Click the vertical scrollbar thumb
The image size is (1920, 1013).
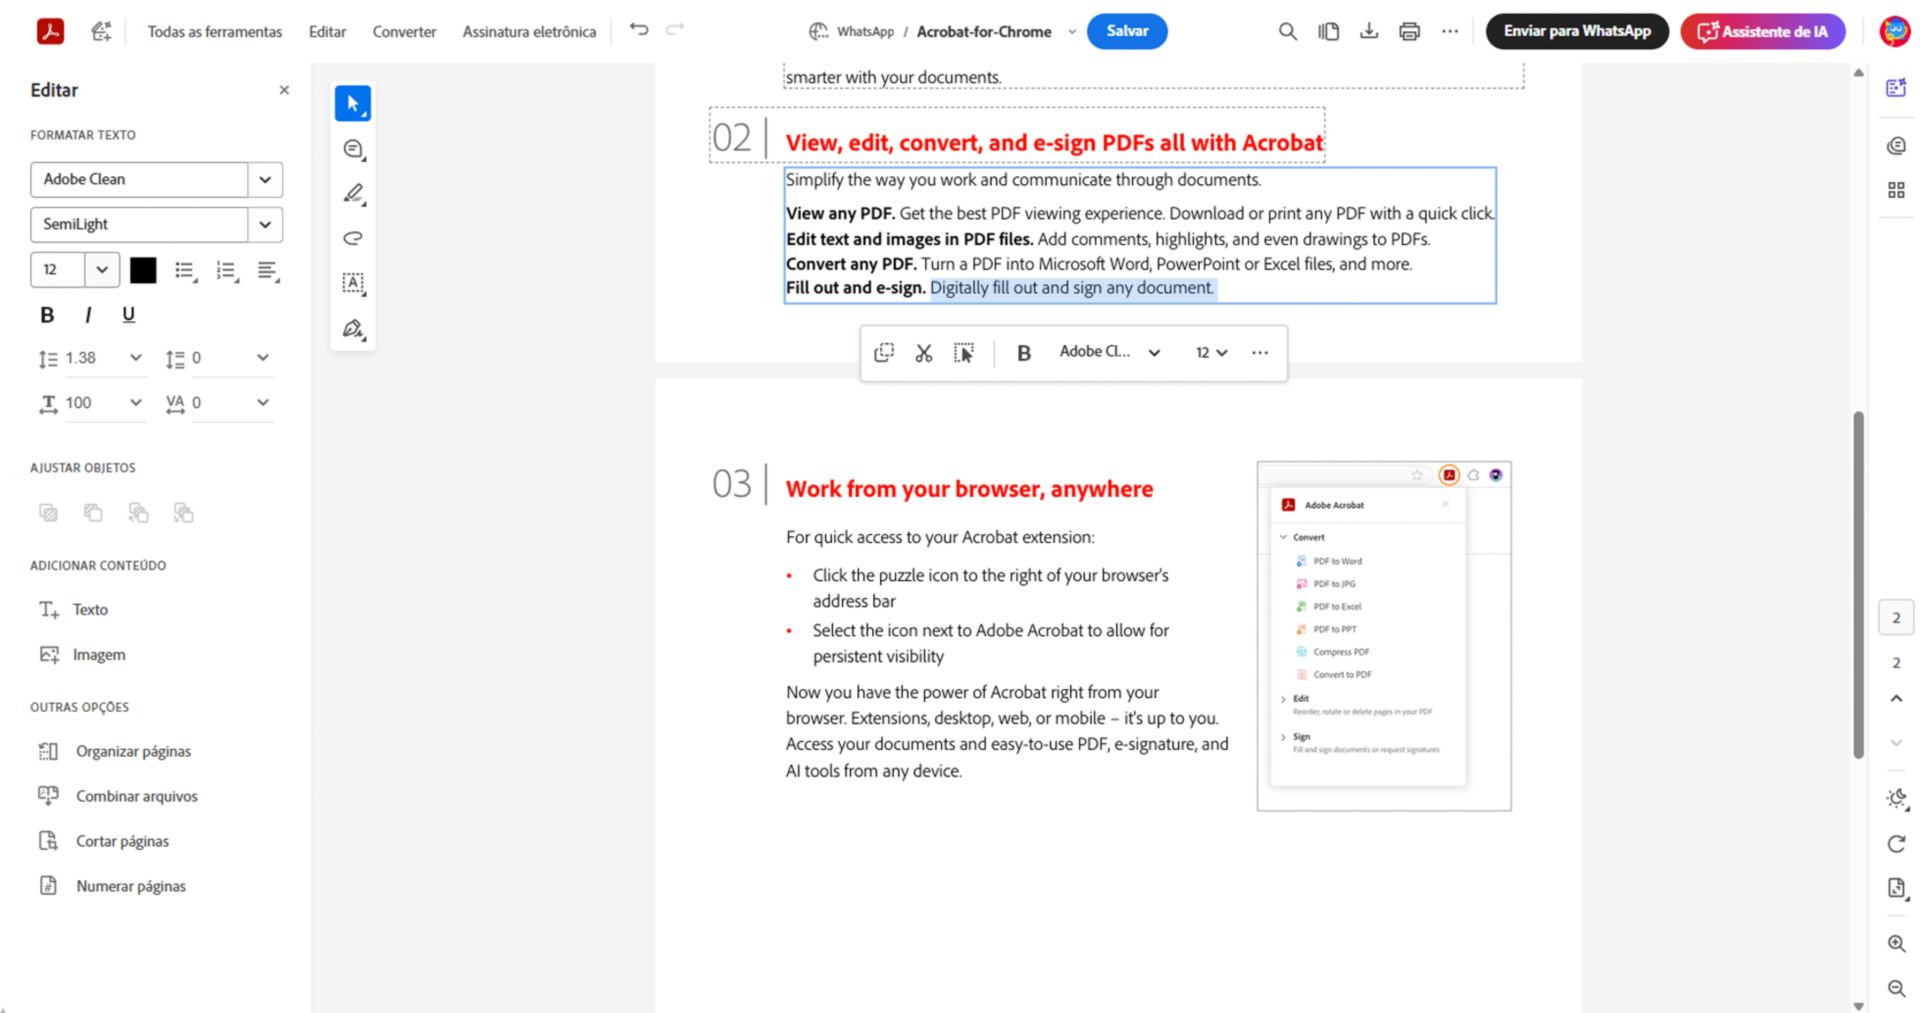[x=1858, y=585]
